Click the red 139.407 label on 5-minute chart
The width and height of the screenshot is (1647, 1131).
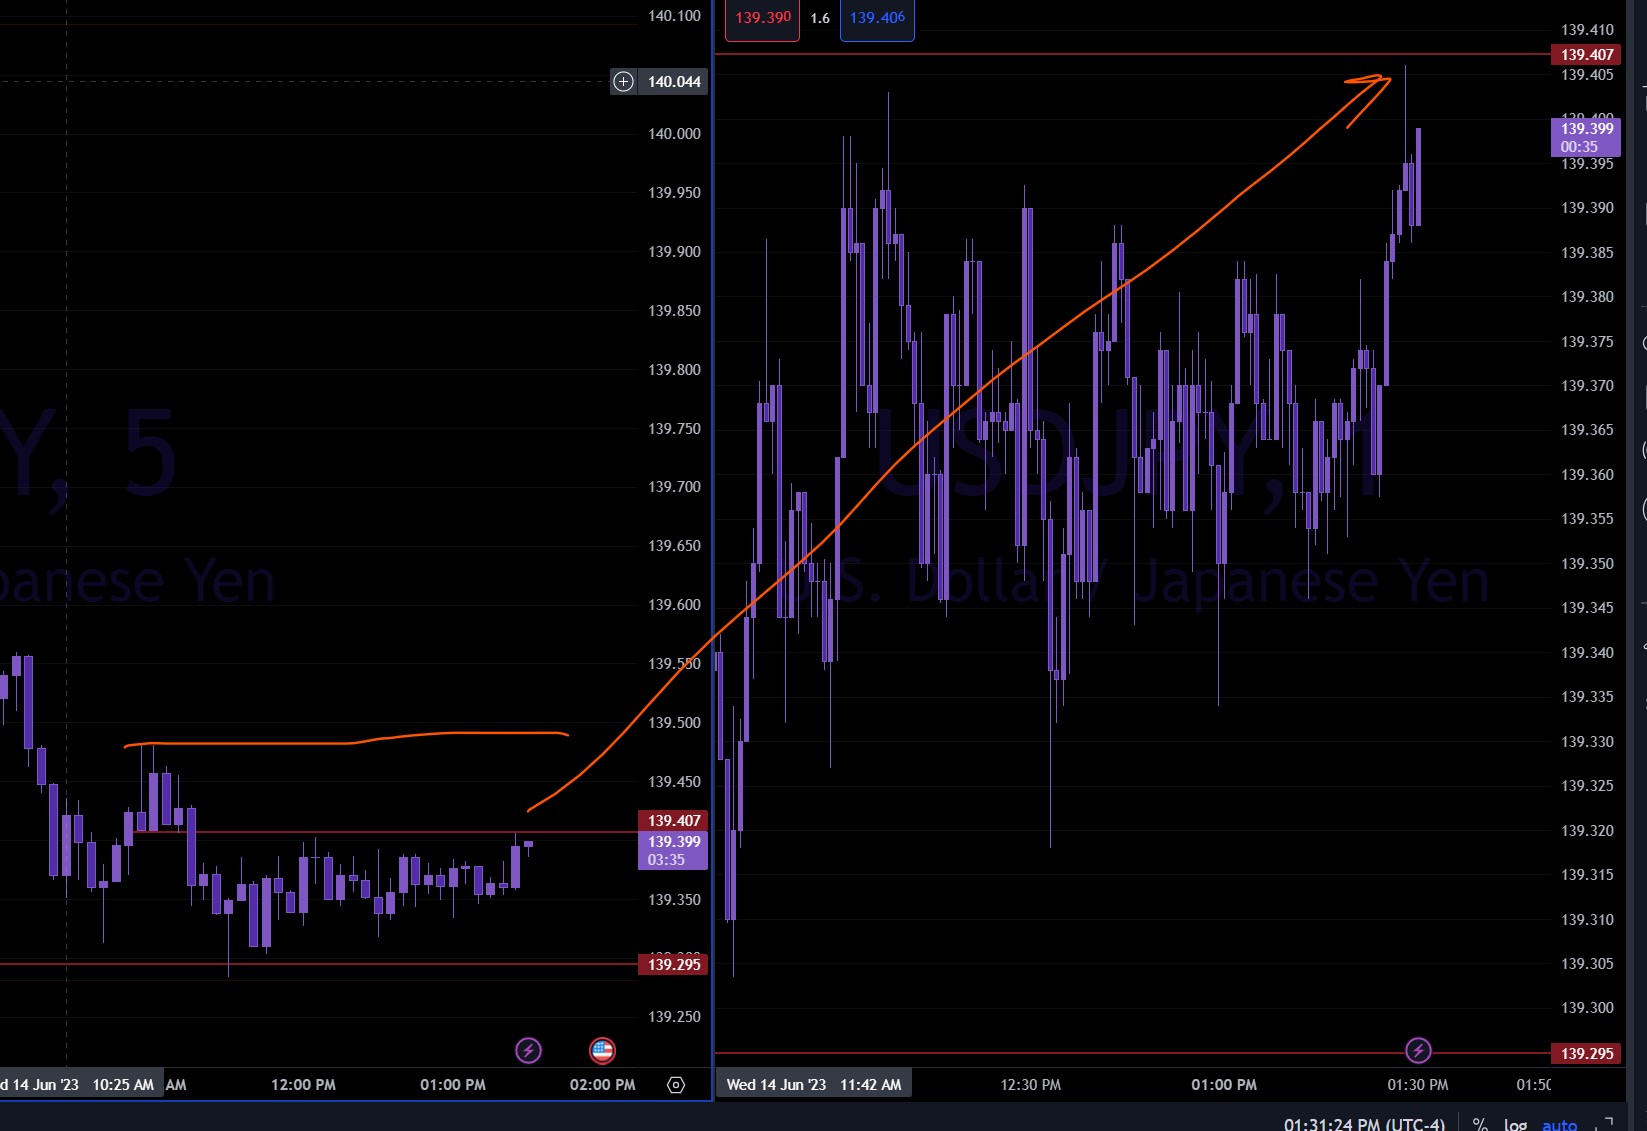(x=674, y=820)
